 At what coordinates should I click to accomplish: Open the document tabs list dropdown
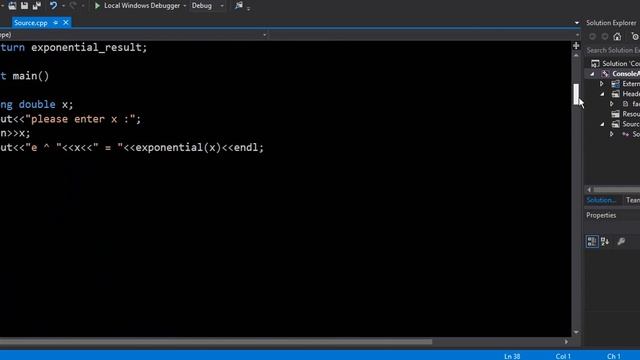(577, 23)
